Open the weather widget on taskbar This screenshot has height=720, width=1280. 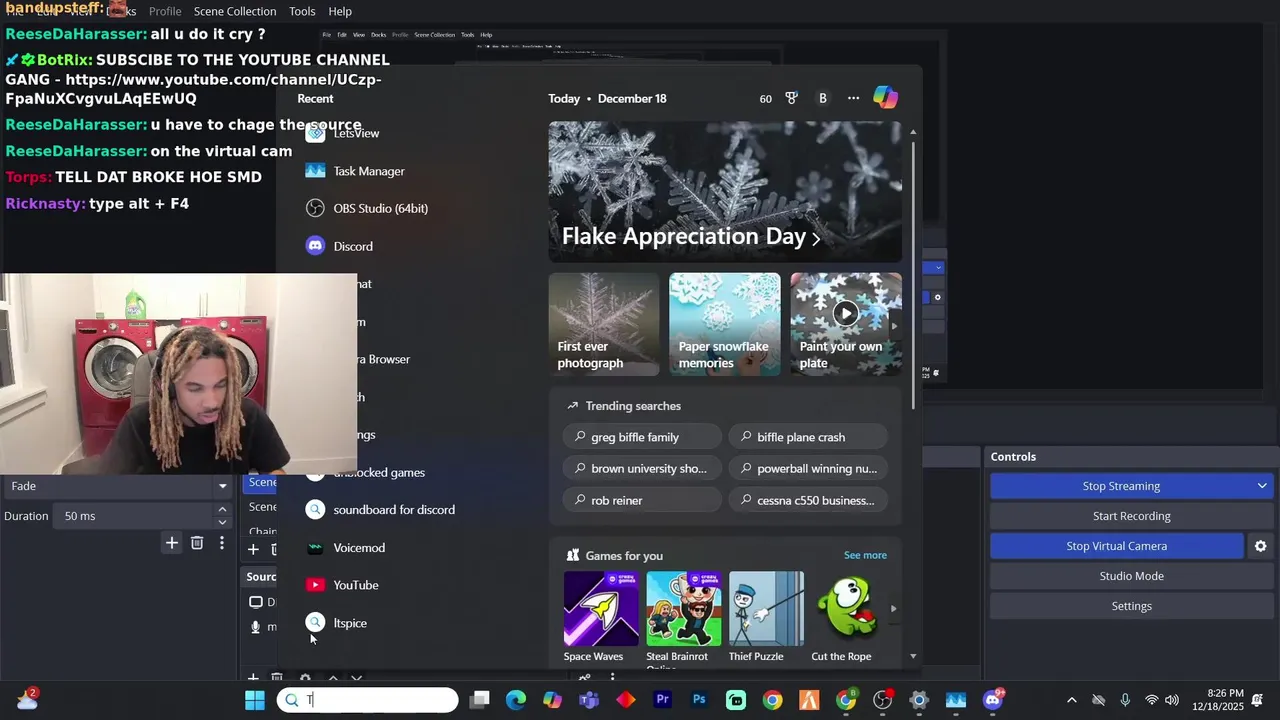(x=27, y=700)
